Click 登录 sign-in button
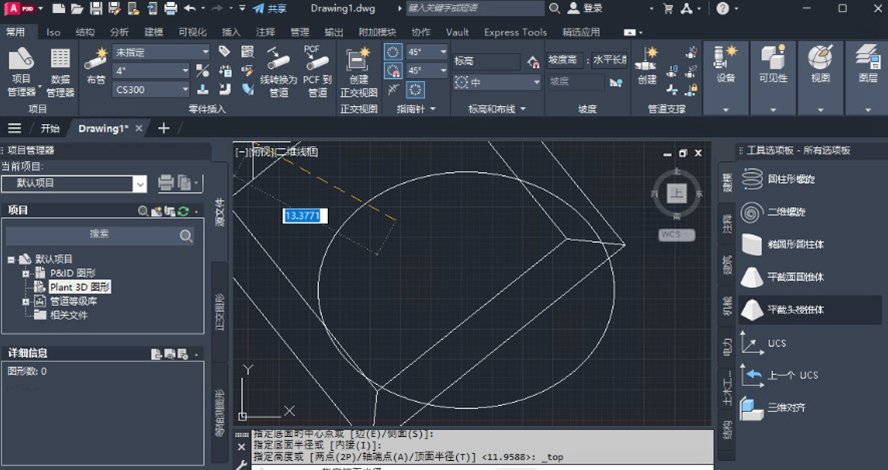The width and height of the screenshot is (888, 470). [585, 8]
